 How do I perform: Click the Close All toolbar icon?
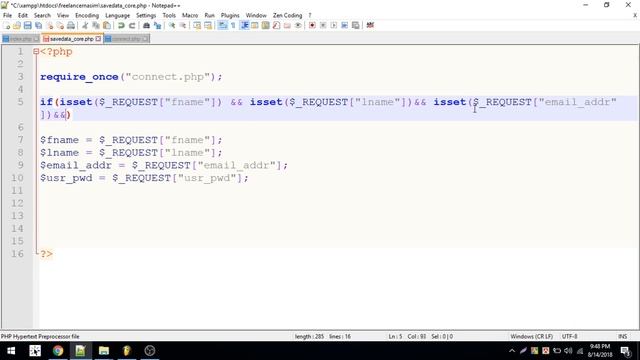[x=60, y=25]
